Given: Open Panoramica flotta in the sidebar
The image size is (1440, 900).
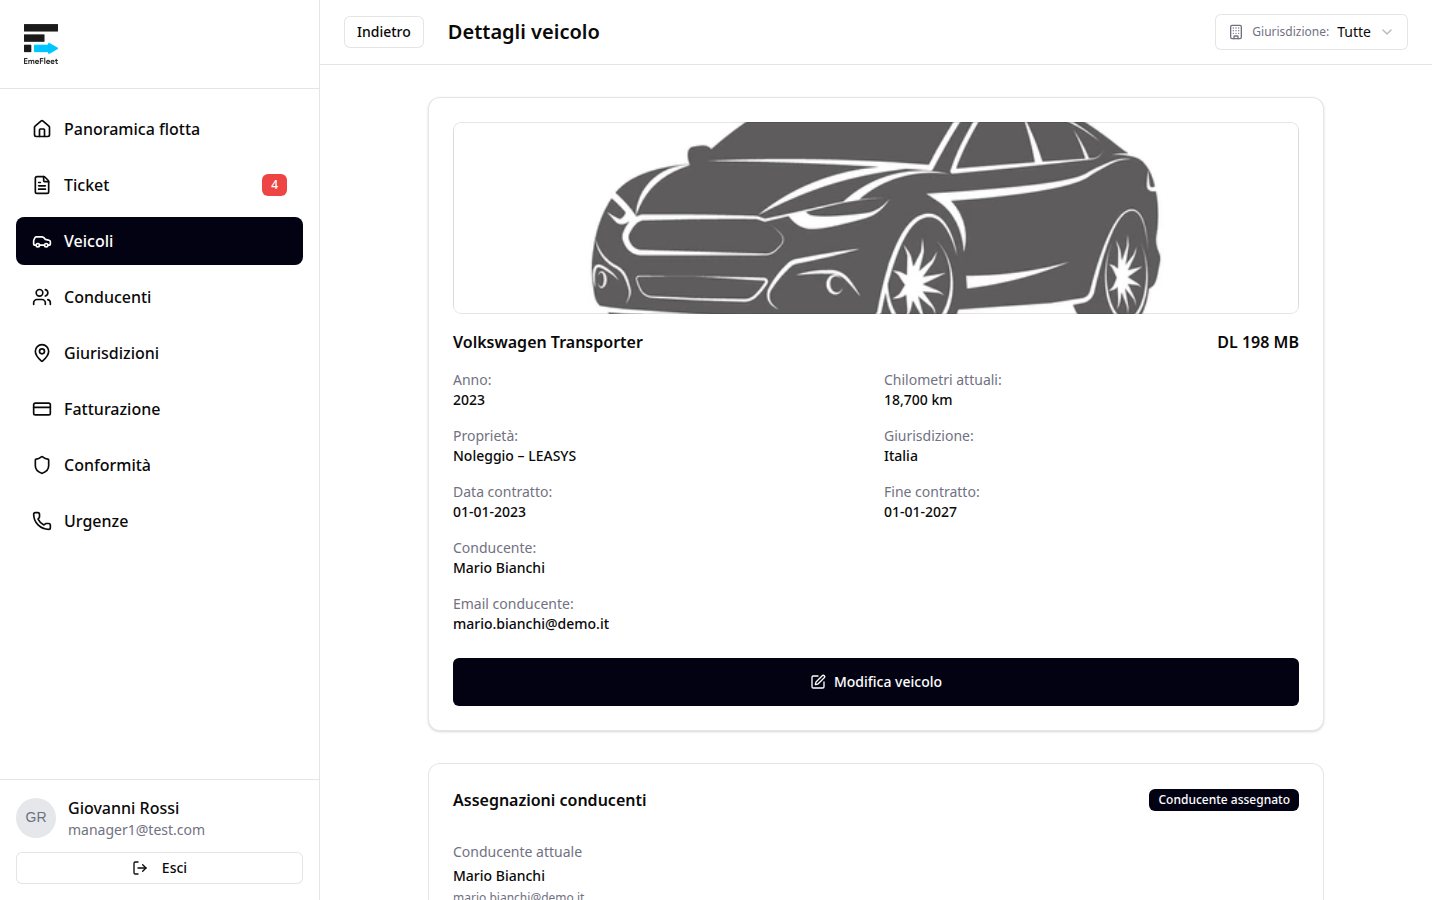Looking at the screenshot, I should (159, 129).
